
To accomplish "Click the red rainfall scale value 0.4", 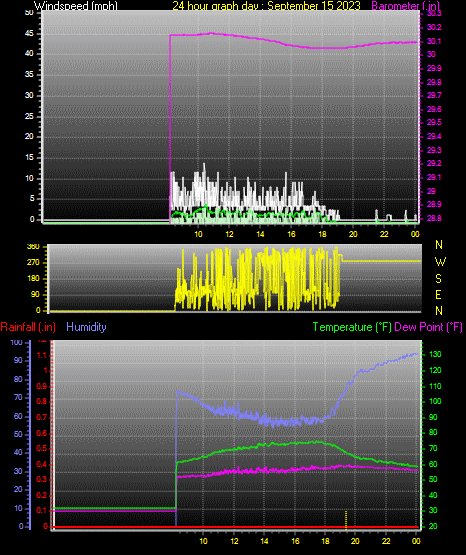I will tap(42, 464).
